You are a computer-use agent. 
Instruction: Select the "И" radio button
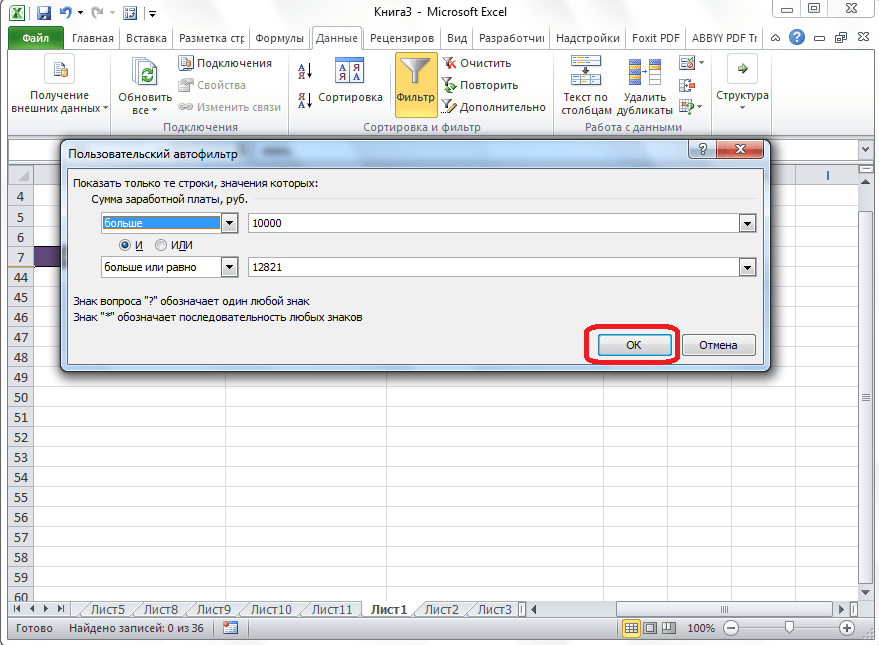click(125, 245)
